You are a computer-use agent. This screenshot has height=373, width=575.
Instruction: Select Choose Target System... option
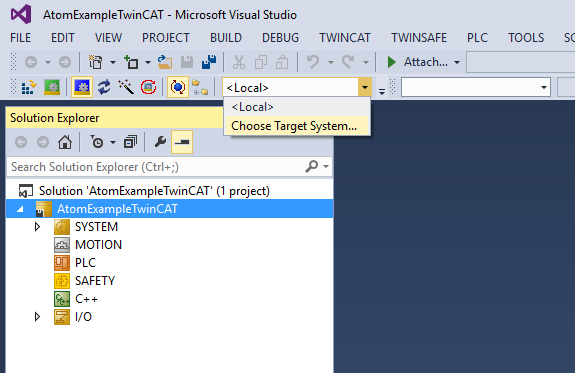coord(297,126)
